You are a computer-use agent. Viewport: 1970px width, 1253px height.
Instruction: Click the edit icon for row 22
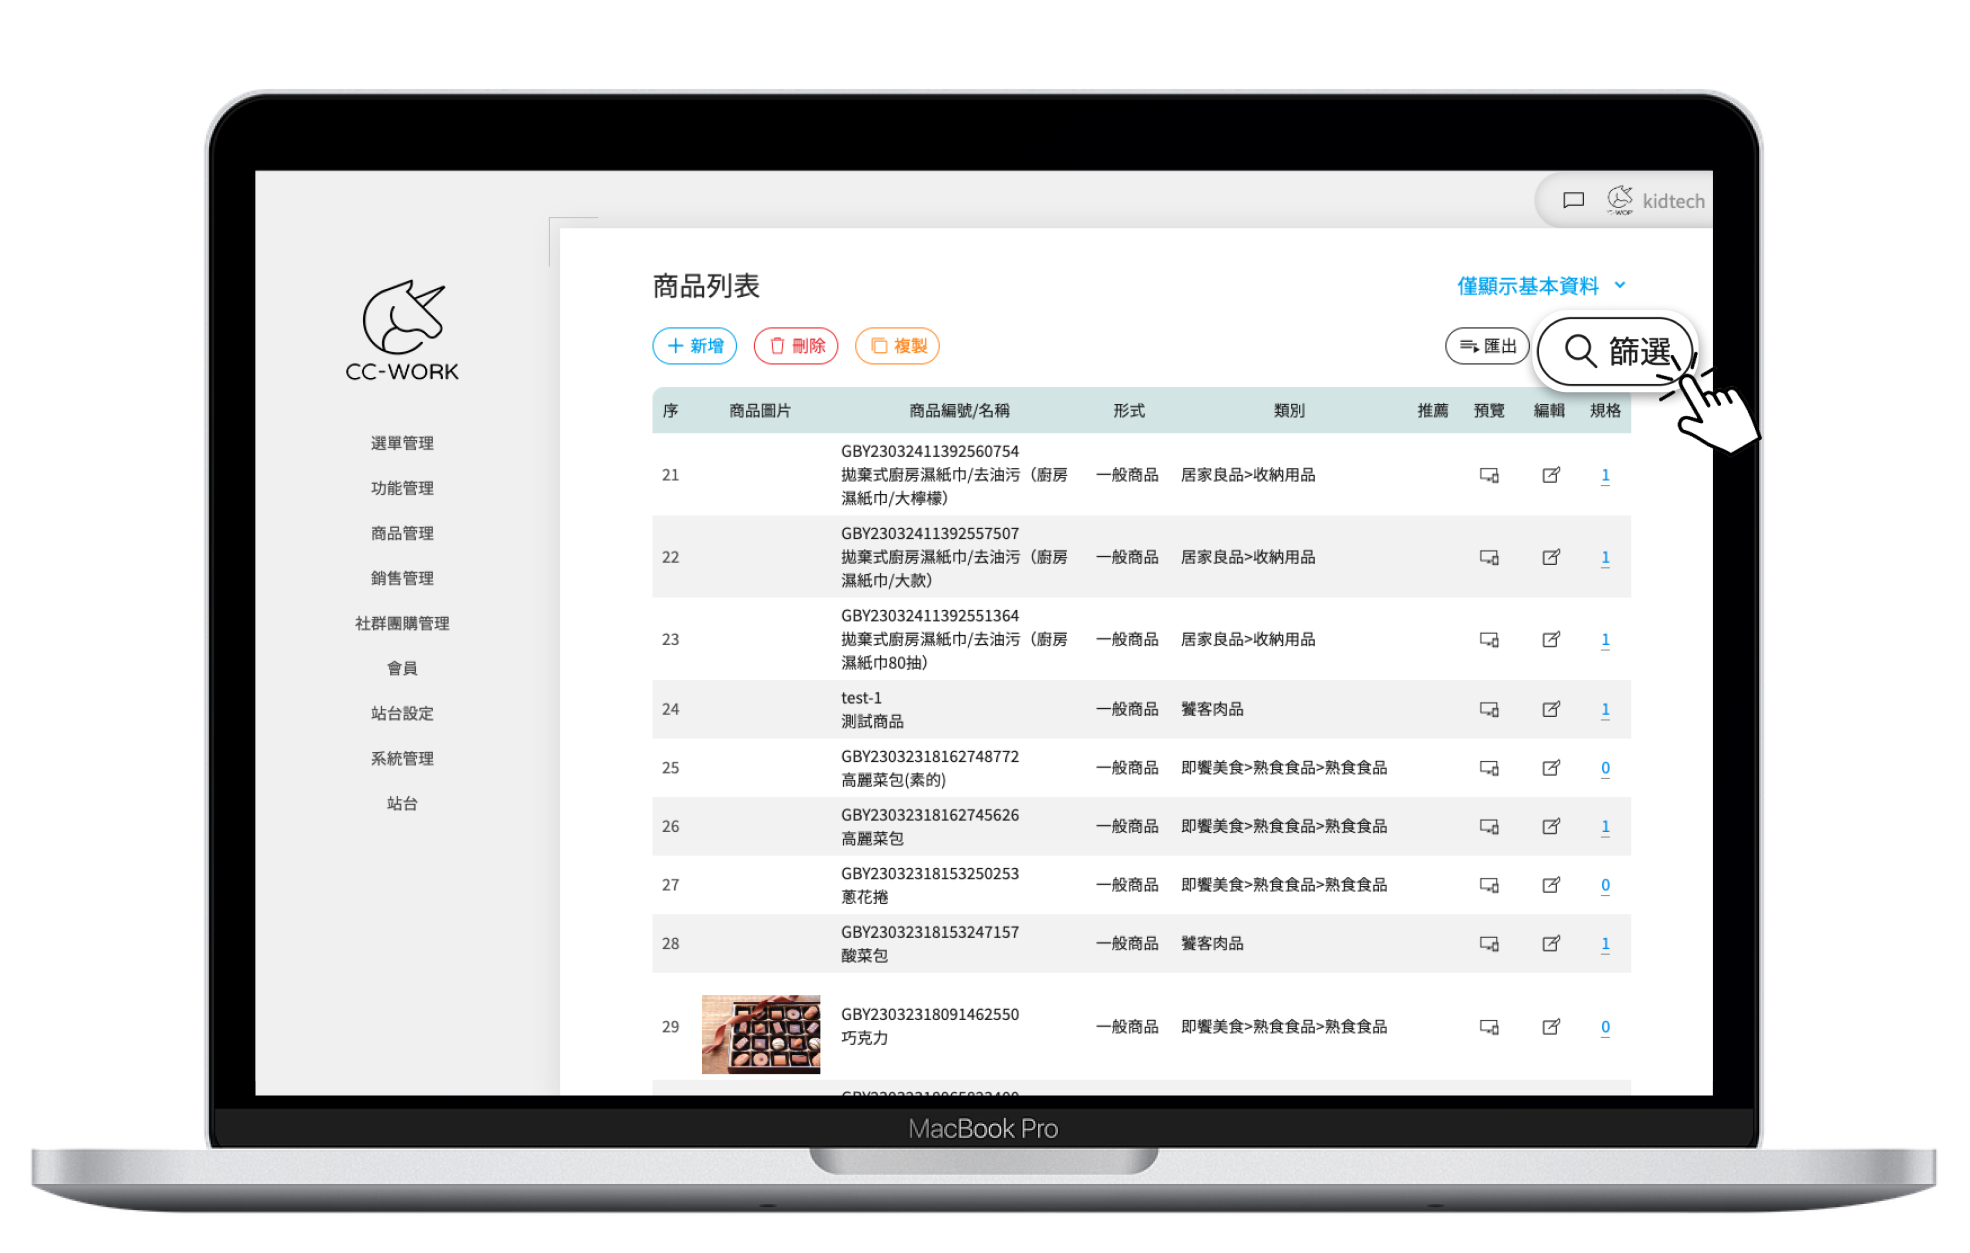1551,557
